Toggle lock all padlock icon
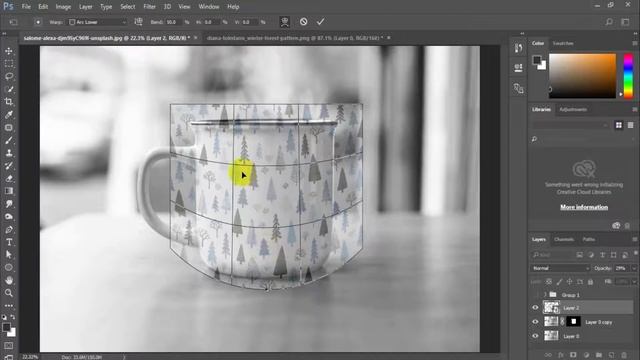 [x=590, y=282]
